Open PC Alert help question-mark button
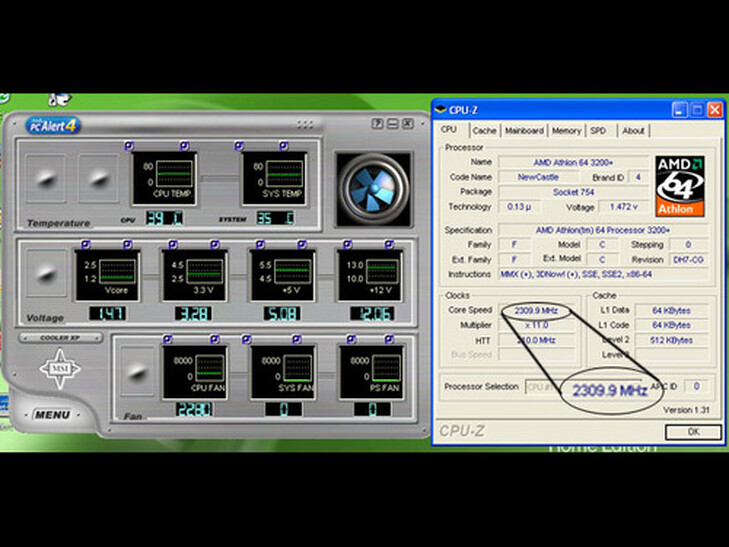This screenshot has height=547, width=729. point(378,124)
